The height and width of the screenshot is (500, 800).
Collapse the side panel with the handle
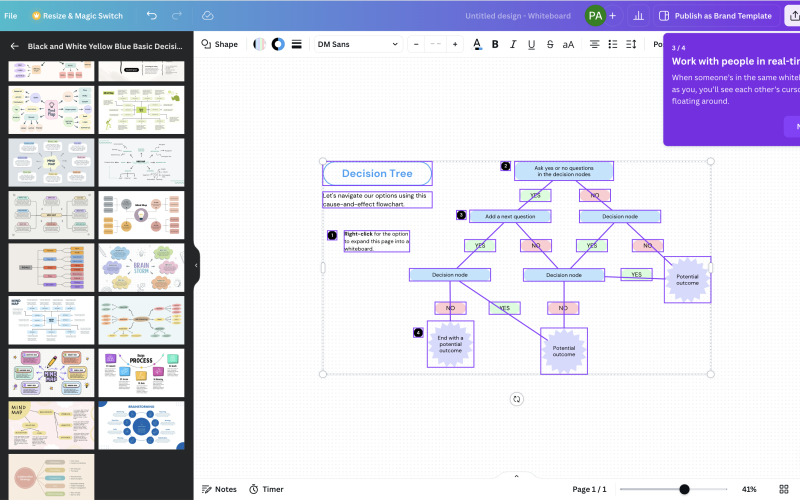196,265
